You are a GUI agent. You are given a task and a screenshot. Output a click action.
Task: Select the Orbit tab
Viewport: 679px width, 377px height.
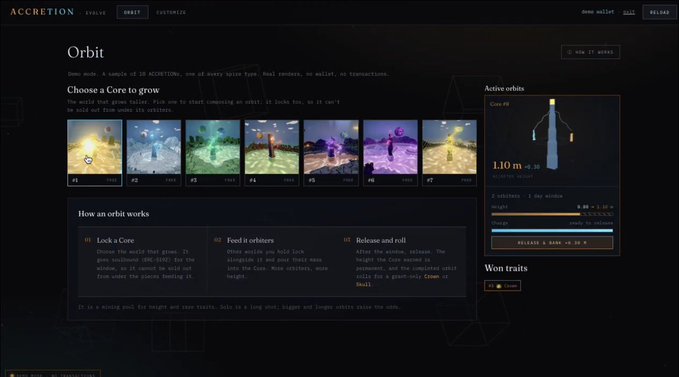(x=132, y=12)
